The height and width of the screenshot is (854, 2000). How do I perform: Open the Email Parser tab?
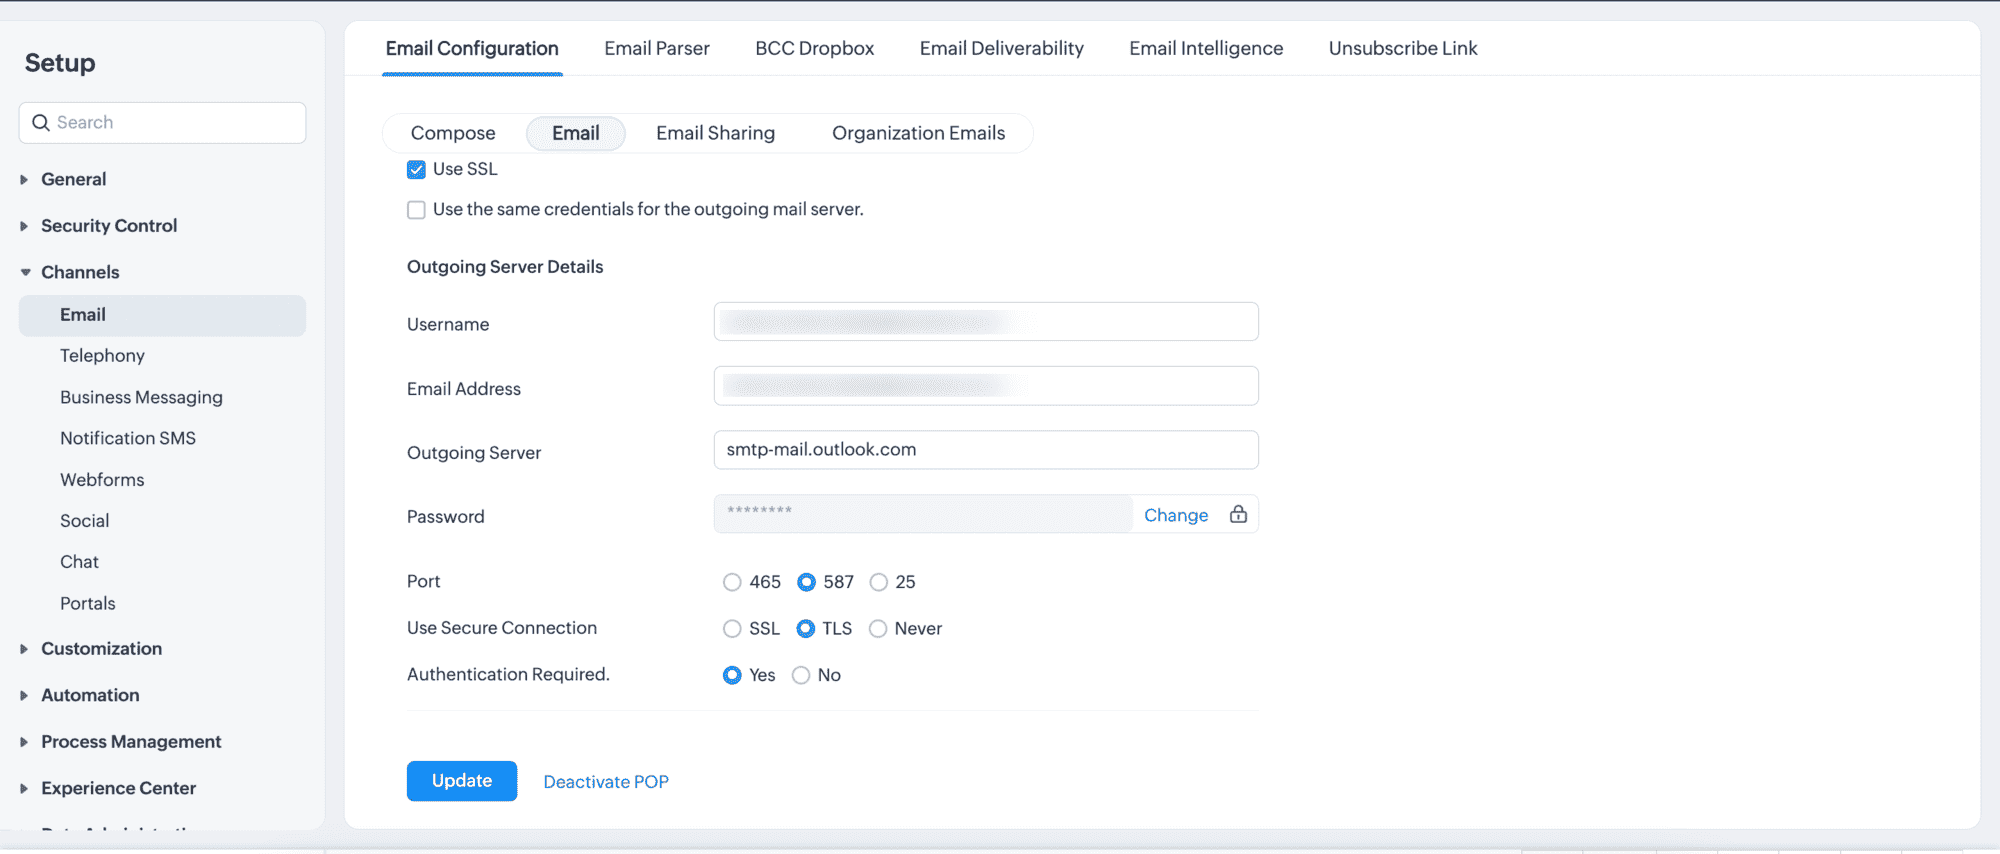coord(656,48)
